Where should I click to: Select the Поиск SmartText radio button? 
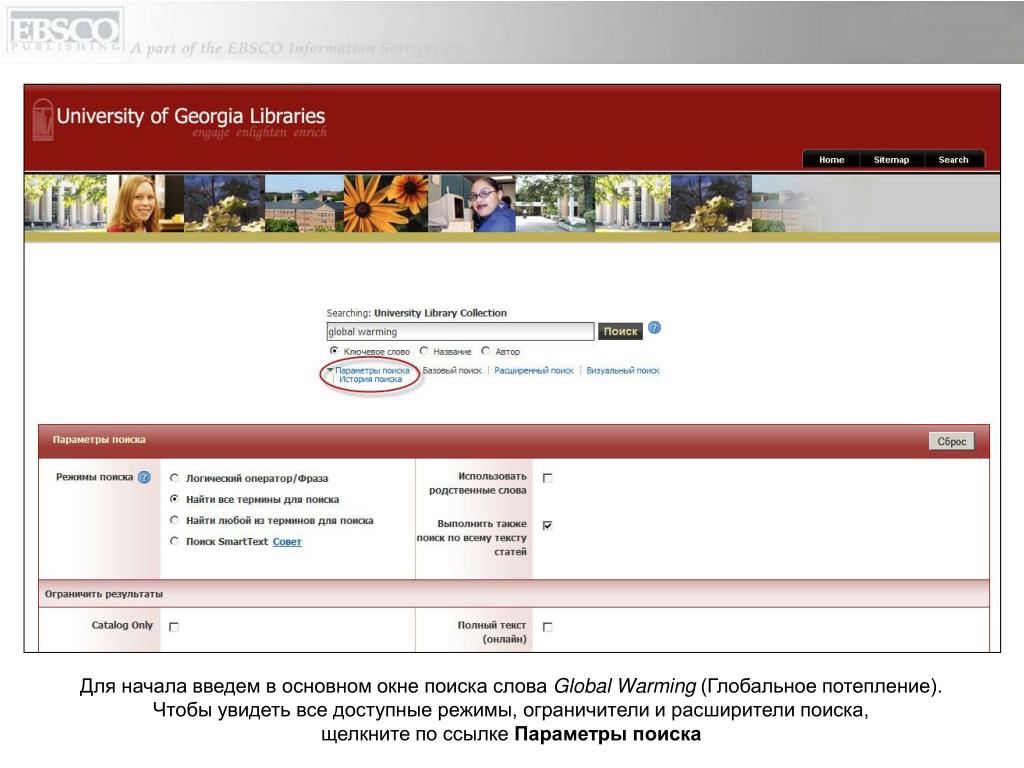[174, 541]
